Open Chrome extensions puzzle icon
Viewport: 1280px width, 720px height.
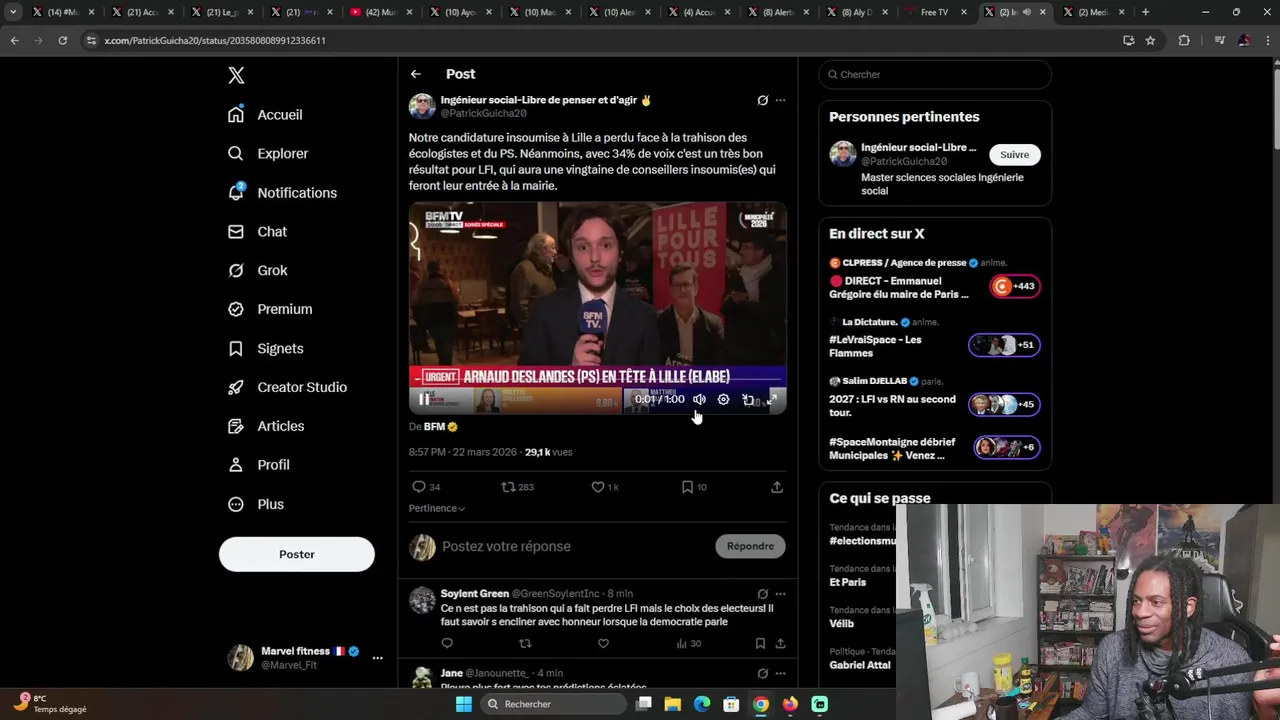[1184, 40]
